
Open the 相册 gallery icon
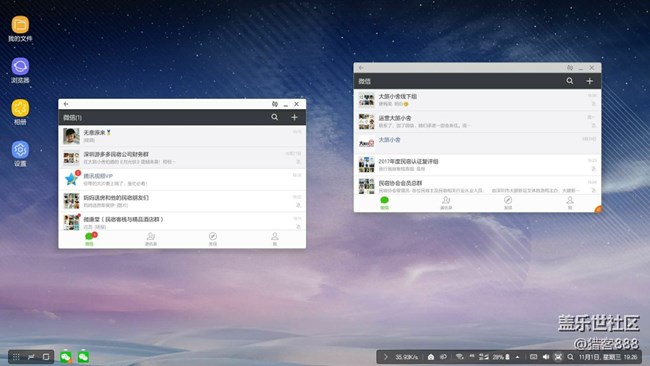tap(20, 112)
